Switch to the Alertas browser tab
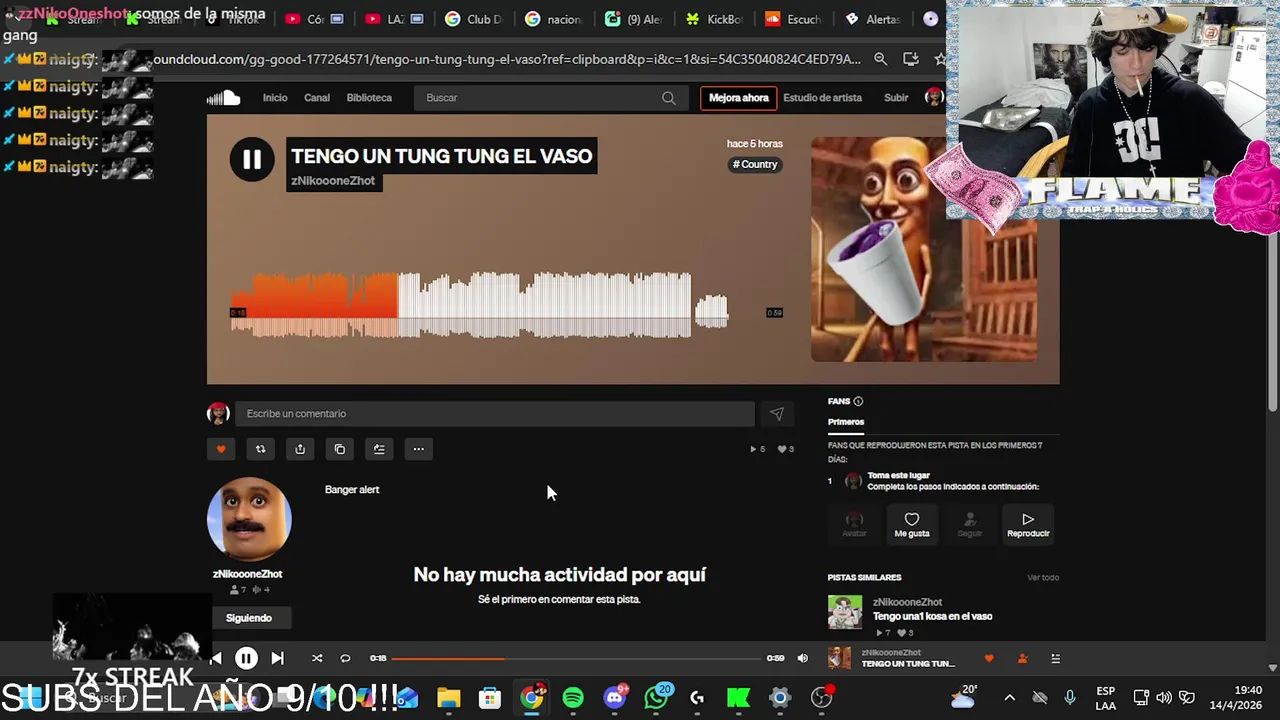The height and width of the screenshot is (720, 1280). (x=873, y=19)
